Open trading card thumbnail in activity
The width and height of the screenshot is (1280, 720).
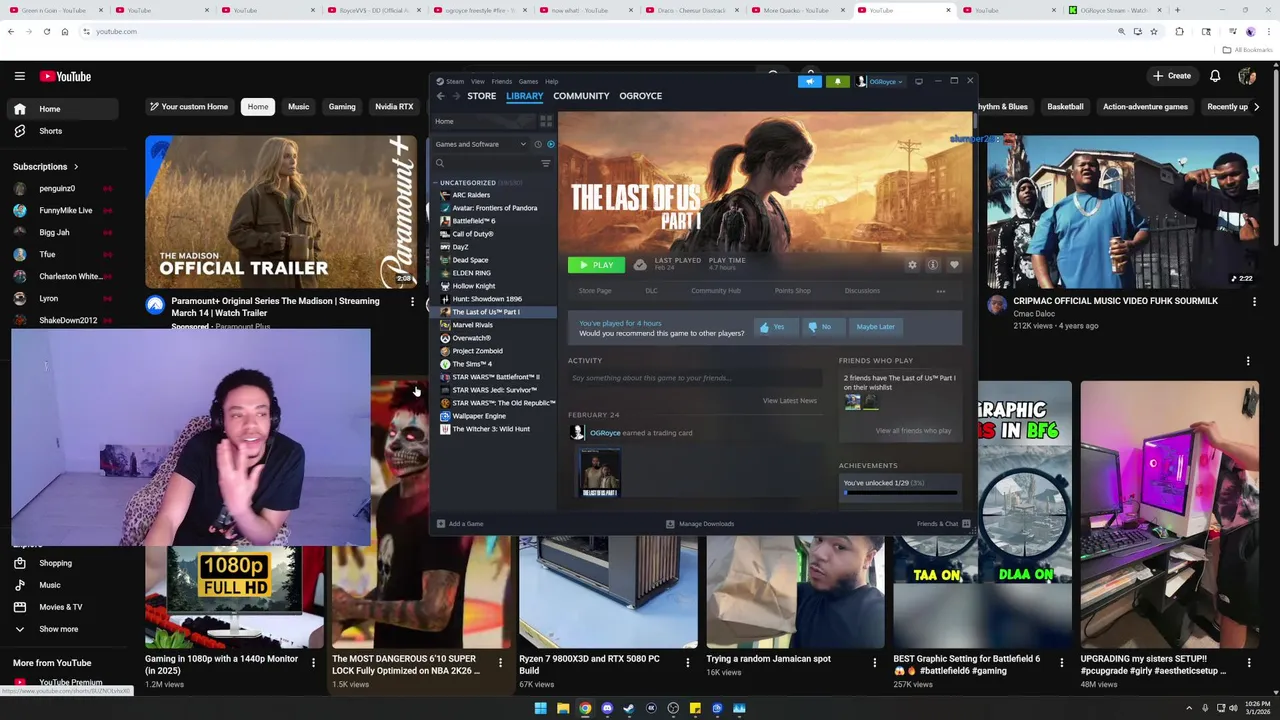click(x=600, y=473)
